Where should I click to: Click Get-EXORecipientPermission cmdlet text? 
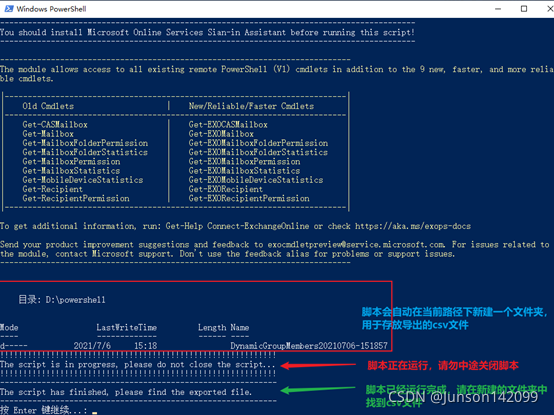(x=249, y=198)
